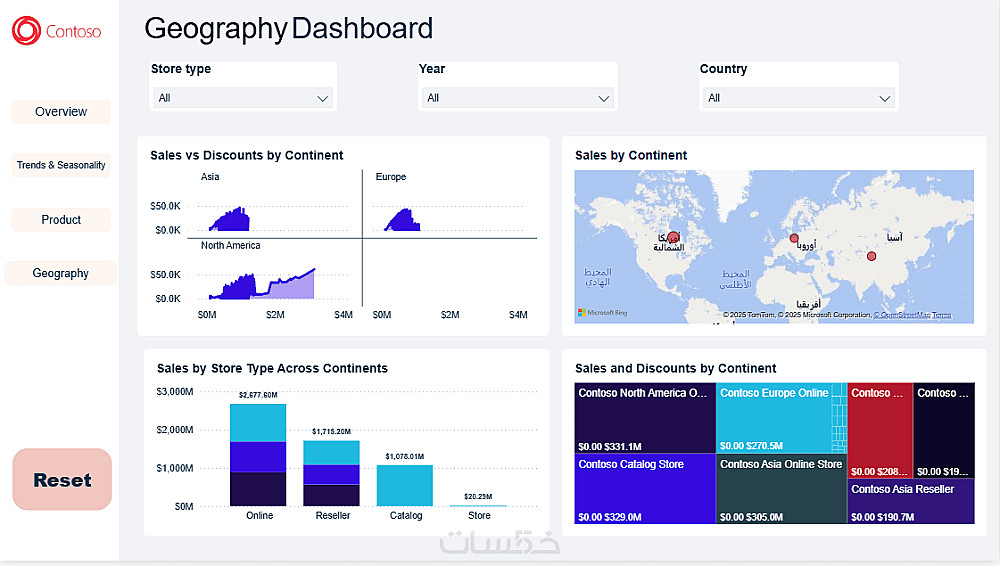The width and height of the screenshot is (1000, 566).
Task: Click the $3,000M axis label
Action: coord(175,391)
